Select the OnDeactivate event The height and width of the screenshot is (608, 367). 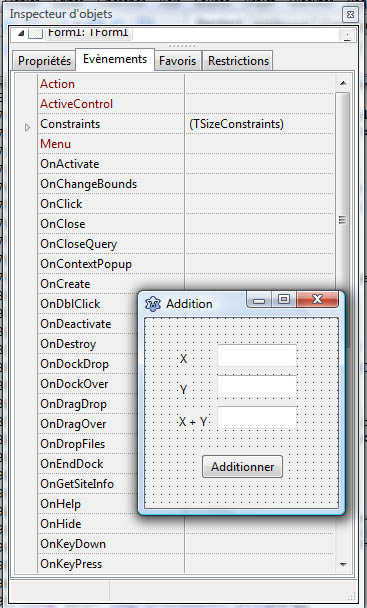[76, 324]
